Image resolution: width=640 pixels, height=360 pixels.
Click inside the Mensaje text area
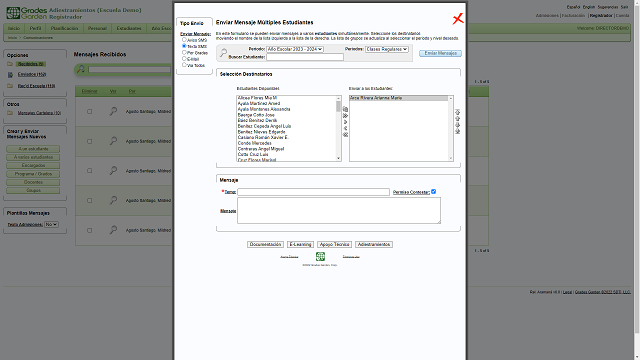tap(339, 211)
